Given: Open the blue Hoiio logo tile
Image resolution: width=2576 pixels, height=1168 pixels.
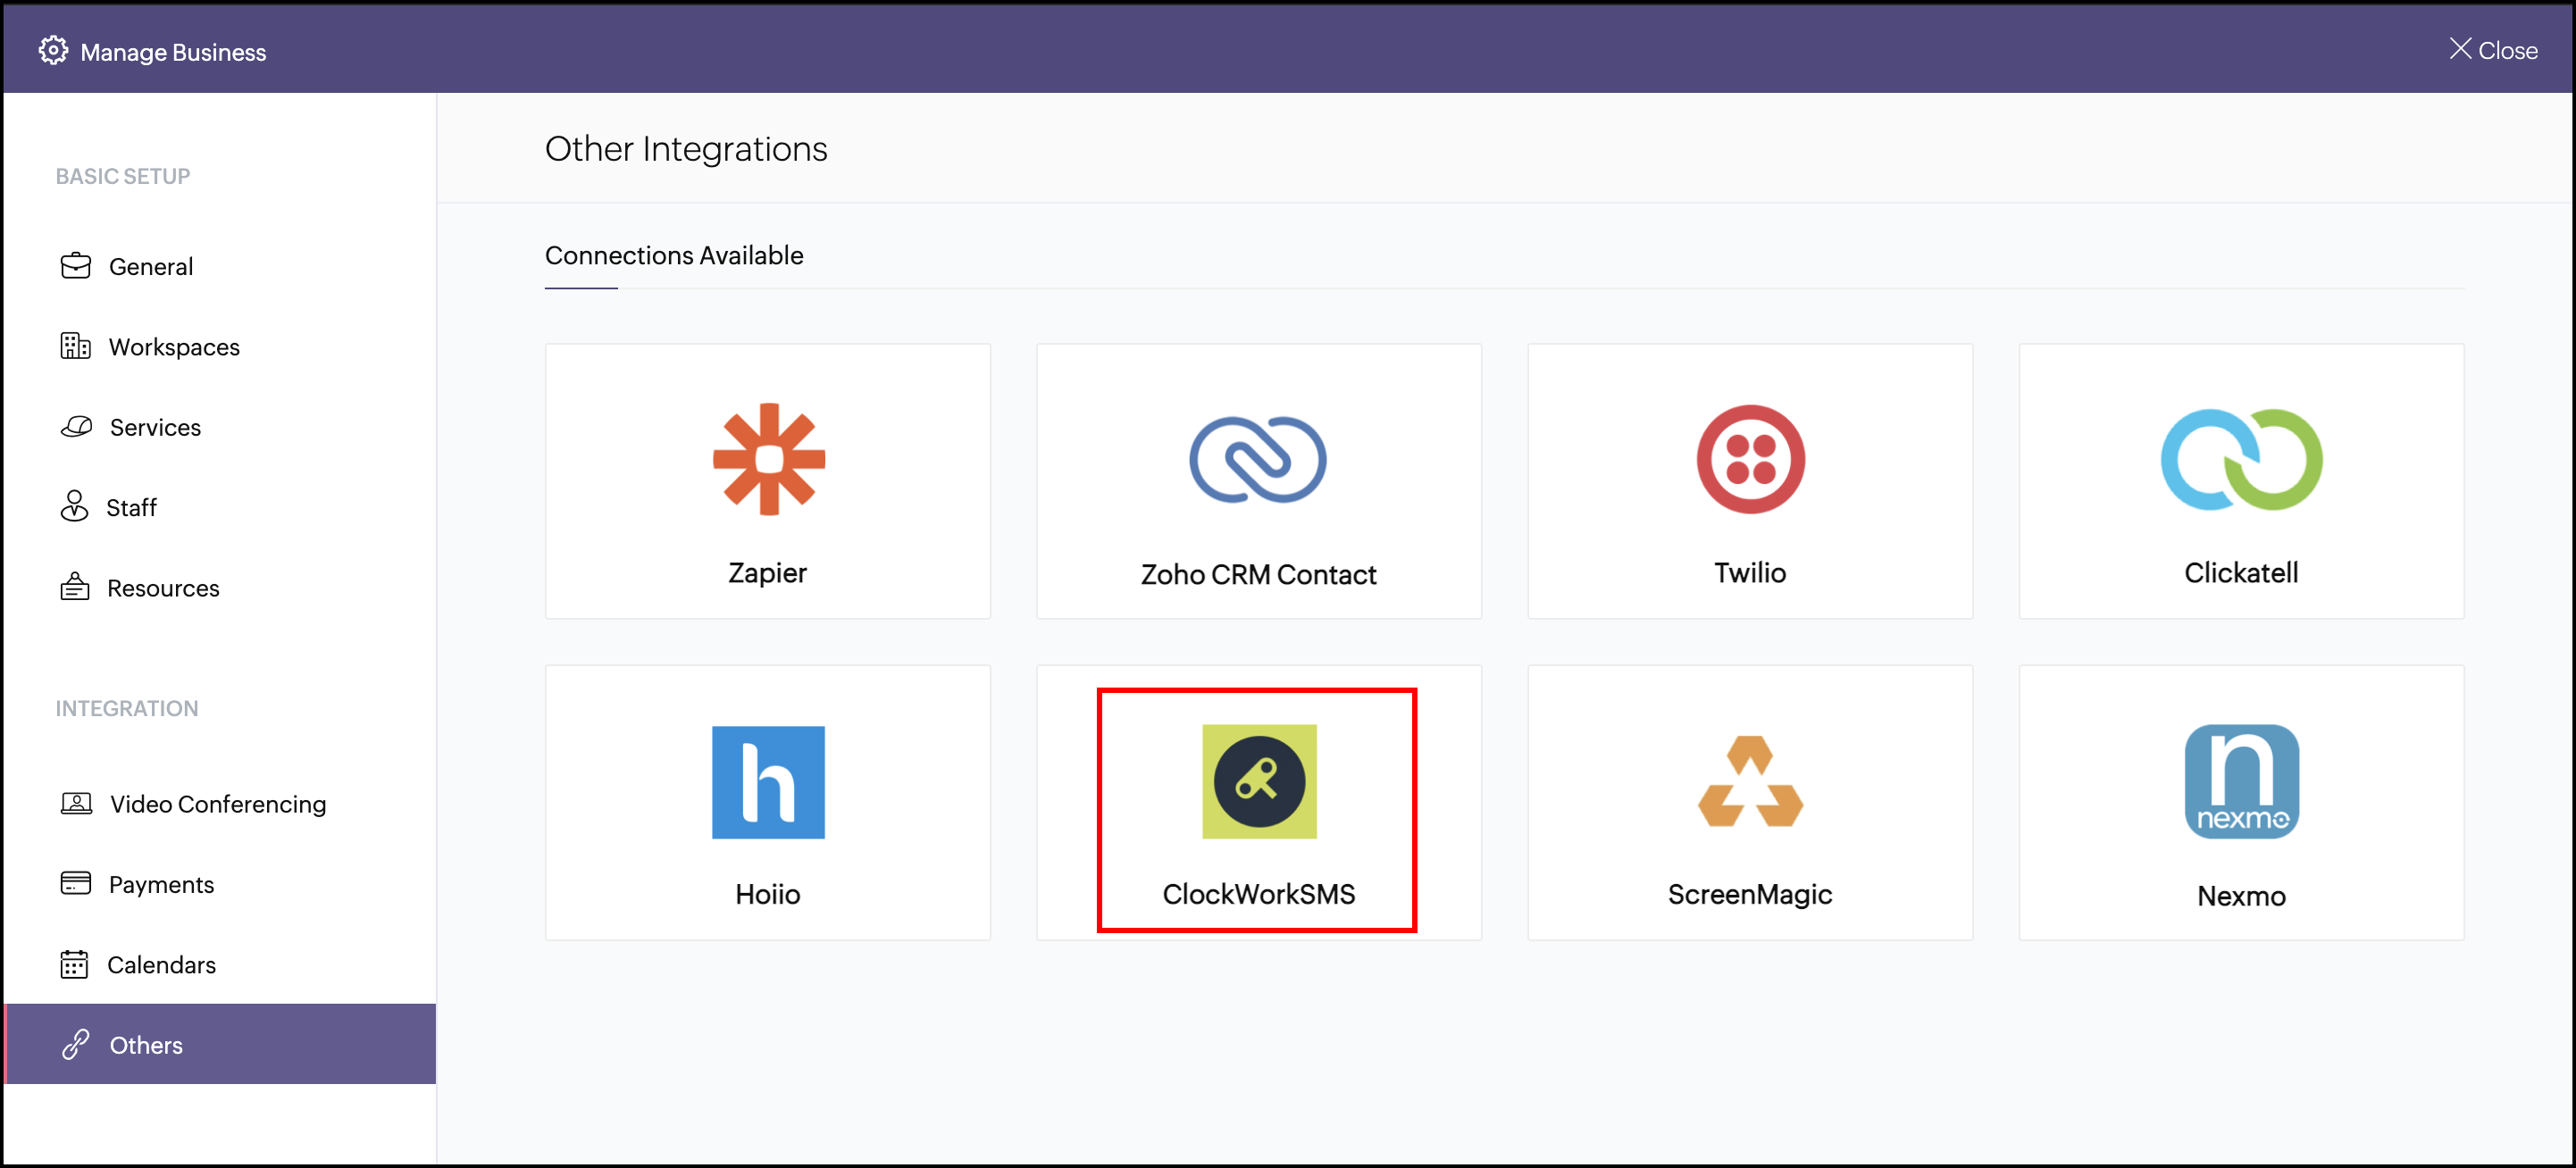Looking at the screenshot, I should tap(768, 781).
